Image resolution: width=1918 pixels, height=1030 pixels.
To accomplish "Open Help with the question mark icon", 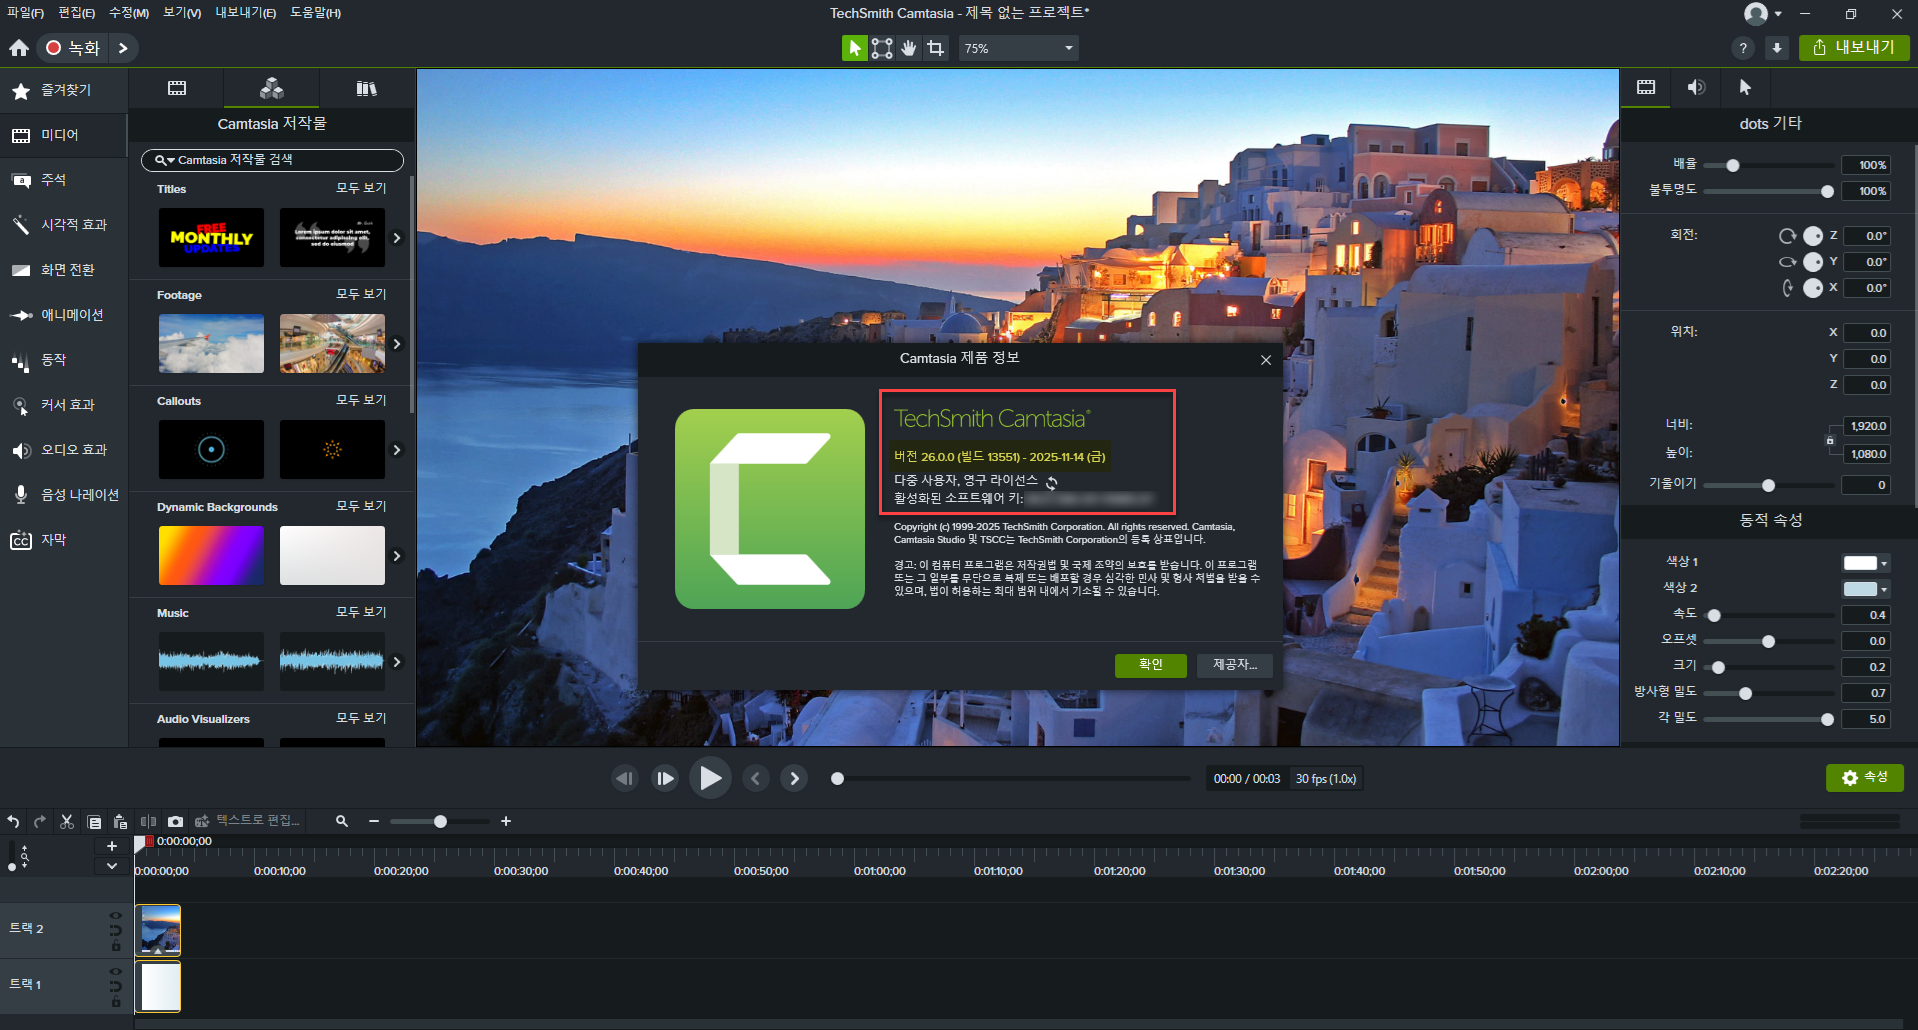I will click(x=1743, y=48).
